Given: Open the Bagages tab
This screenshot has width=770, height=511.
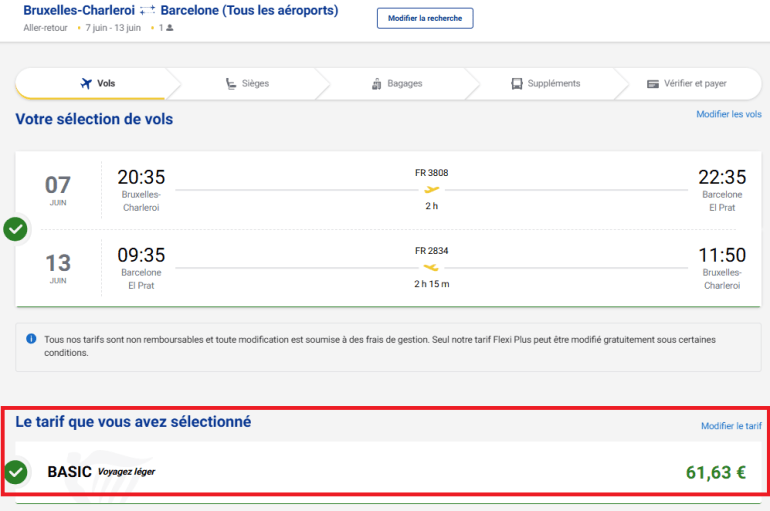Looking at the screenshot, I should click(396, 84).
